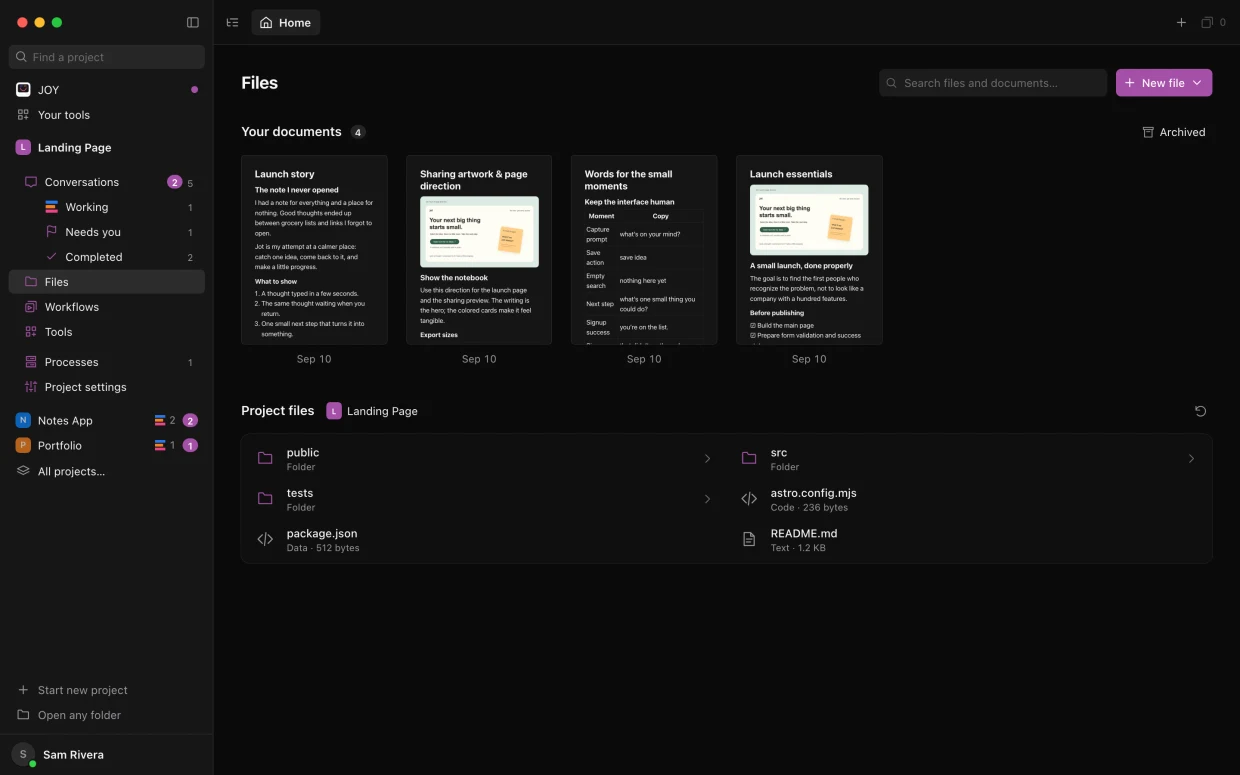The width and height of the screenshot is (1240, 775).
Task: Open the Tools section
Action: [107, 332]
